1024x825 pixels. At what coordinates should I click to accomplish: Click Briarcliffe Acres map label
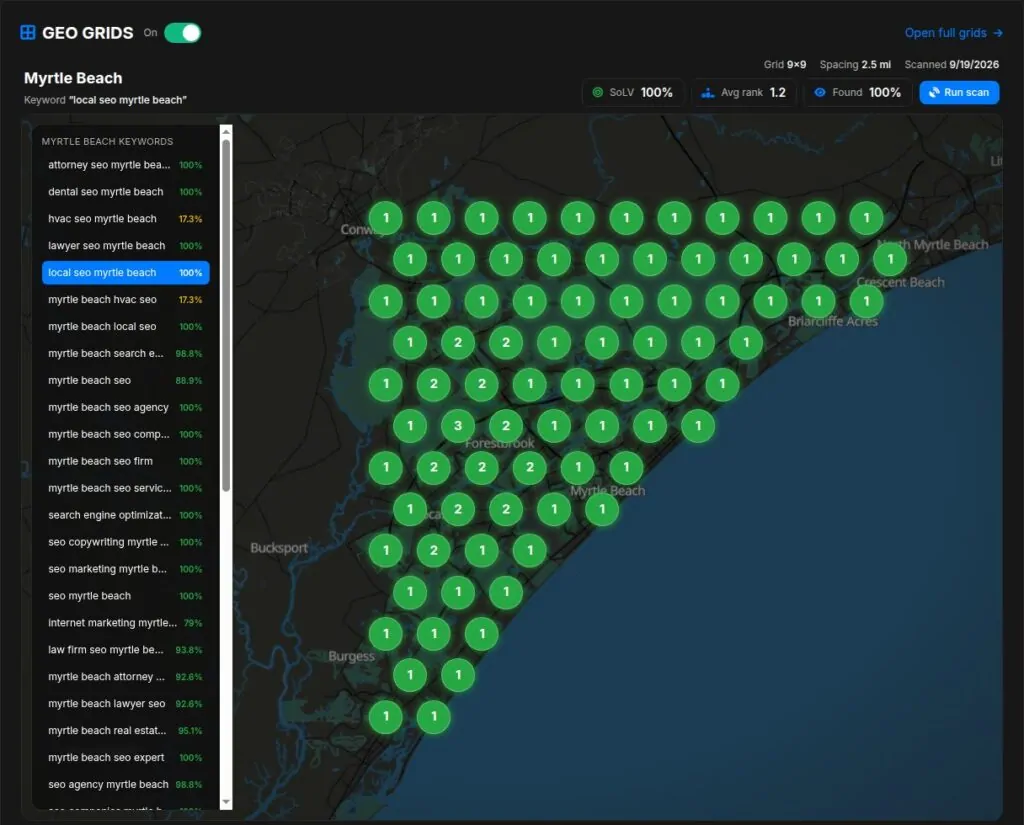(x=833, y=321)
